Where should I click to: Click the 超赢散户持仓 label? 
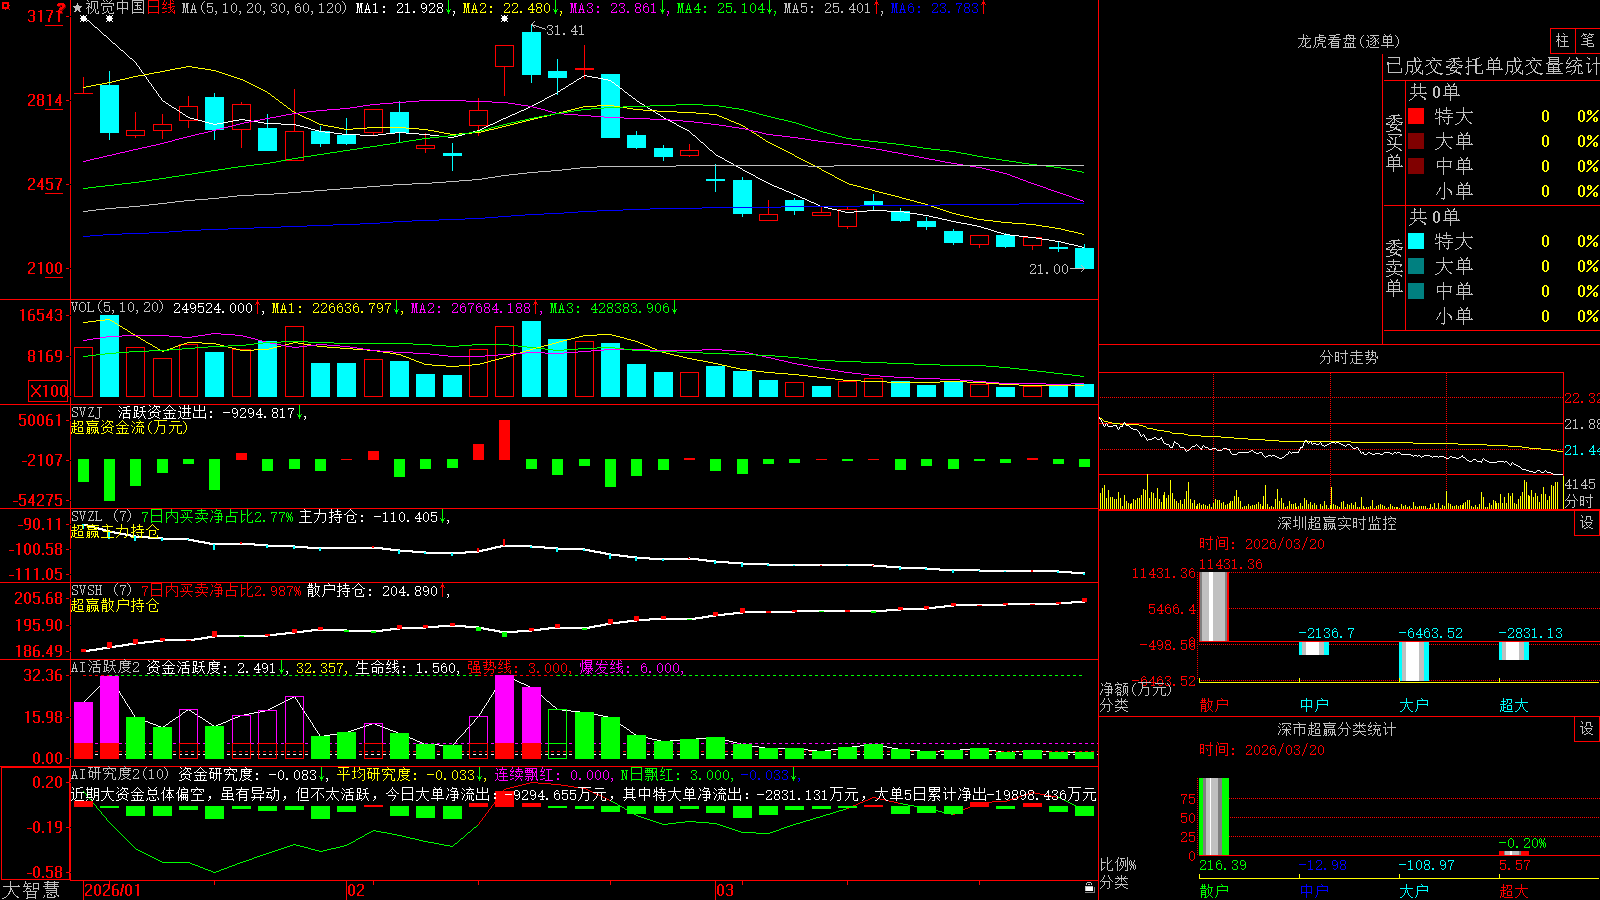[x=115, y=605]
